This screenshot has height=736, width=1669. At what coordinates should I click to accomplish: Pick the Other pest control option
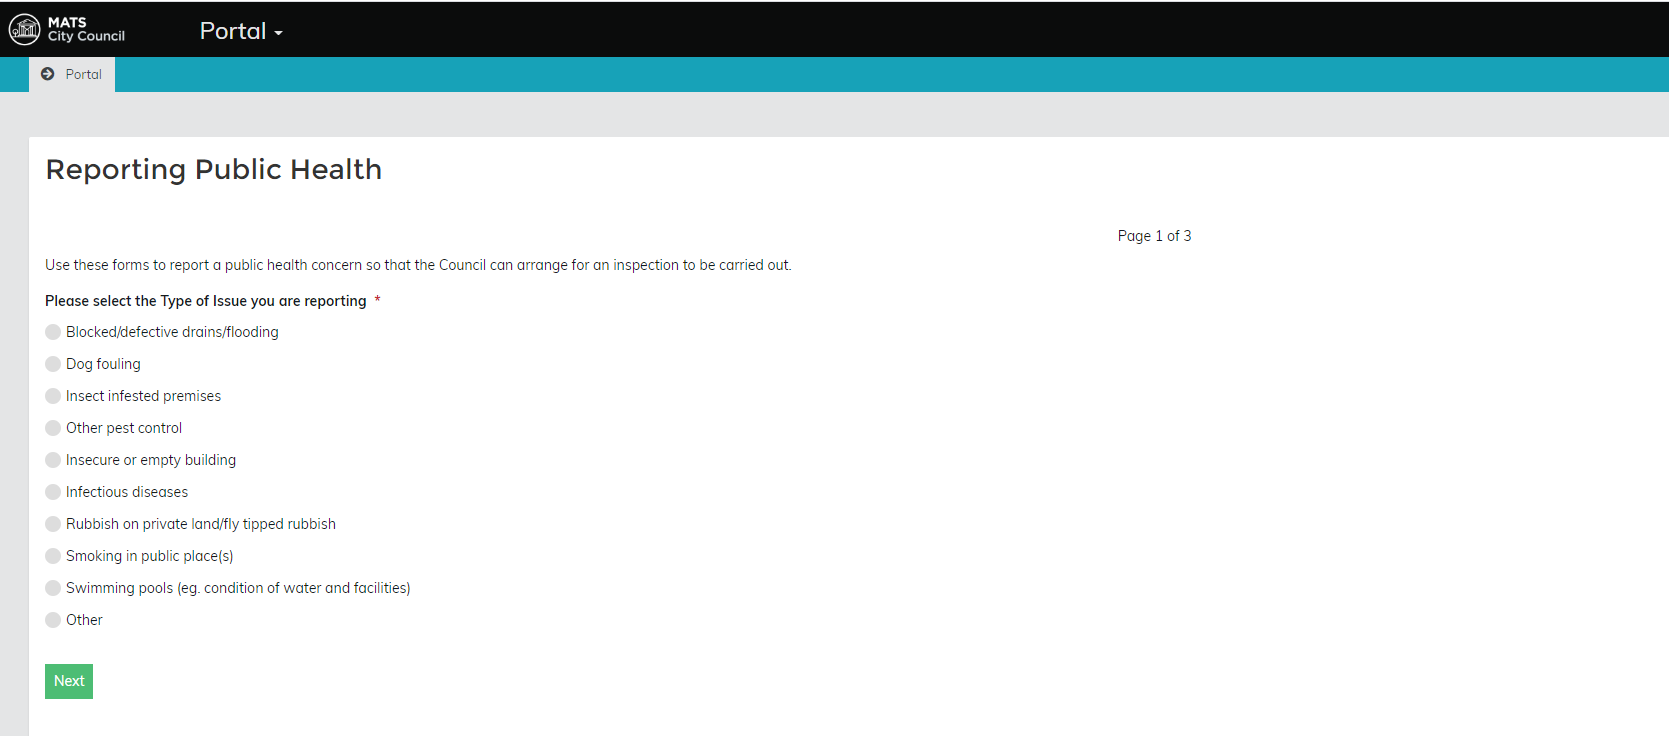click(53, 428)
